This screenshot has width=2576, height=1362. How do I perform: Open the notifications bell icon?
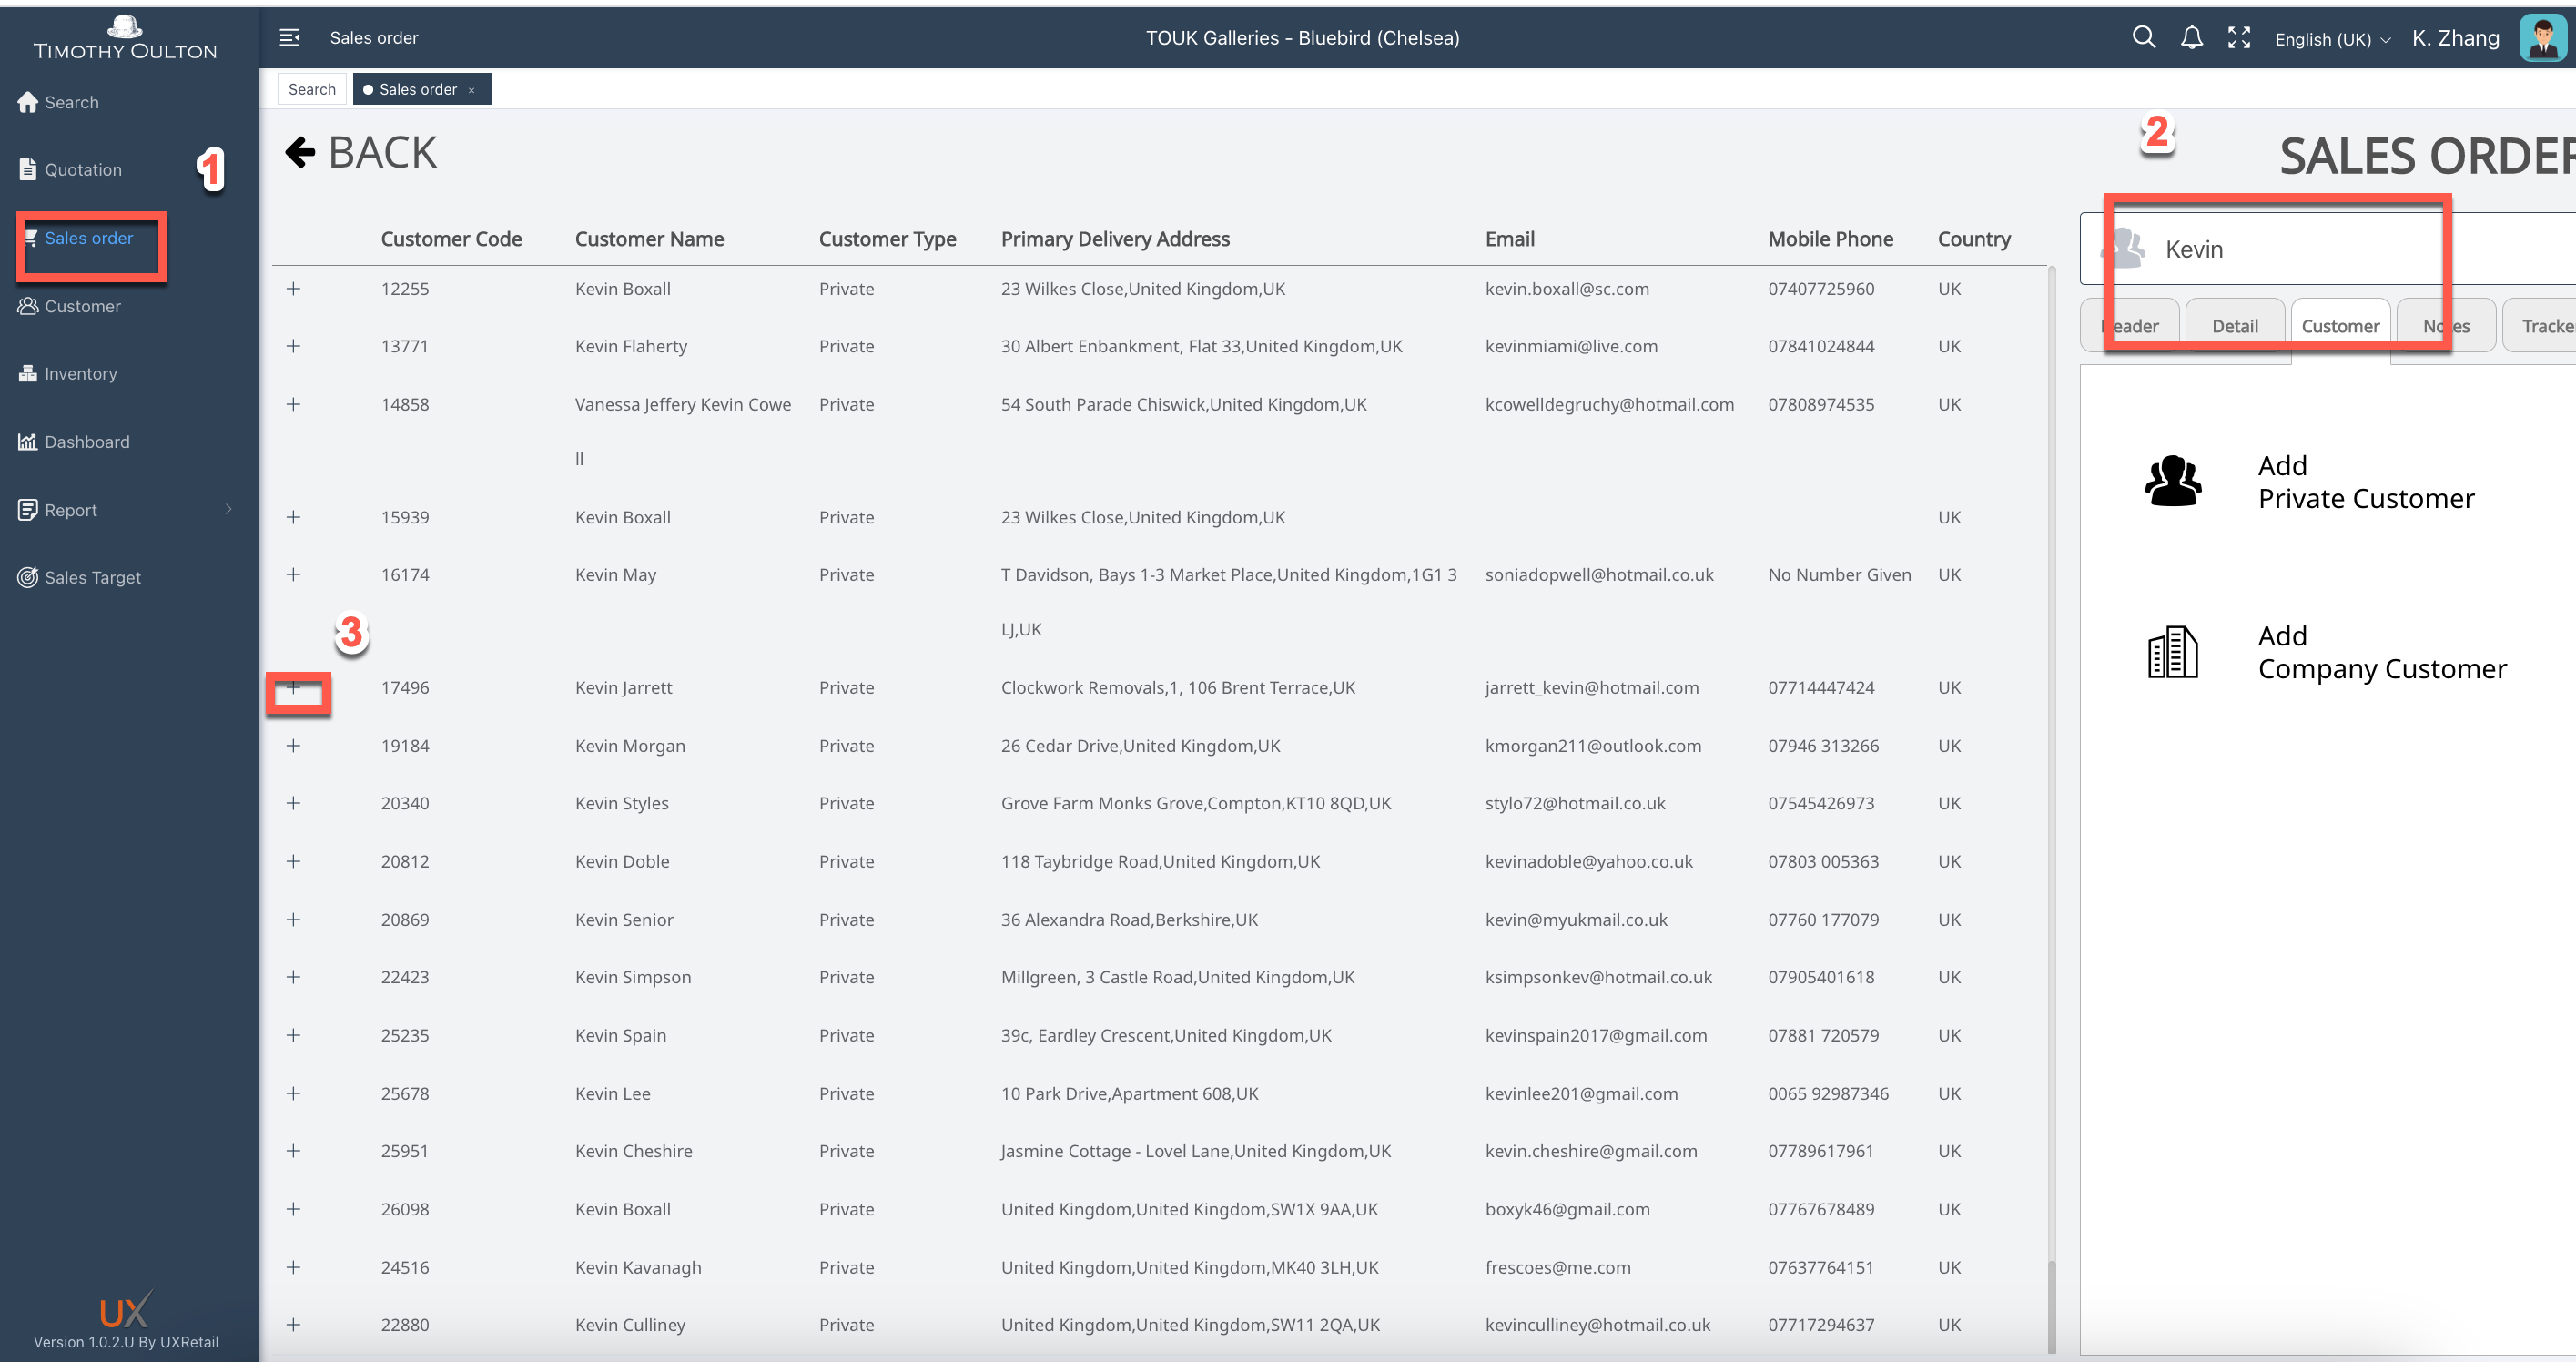click(2191, 38)
